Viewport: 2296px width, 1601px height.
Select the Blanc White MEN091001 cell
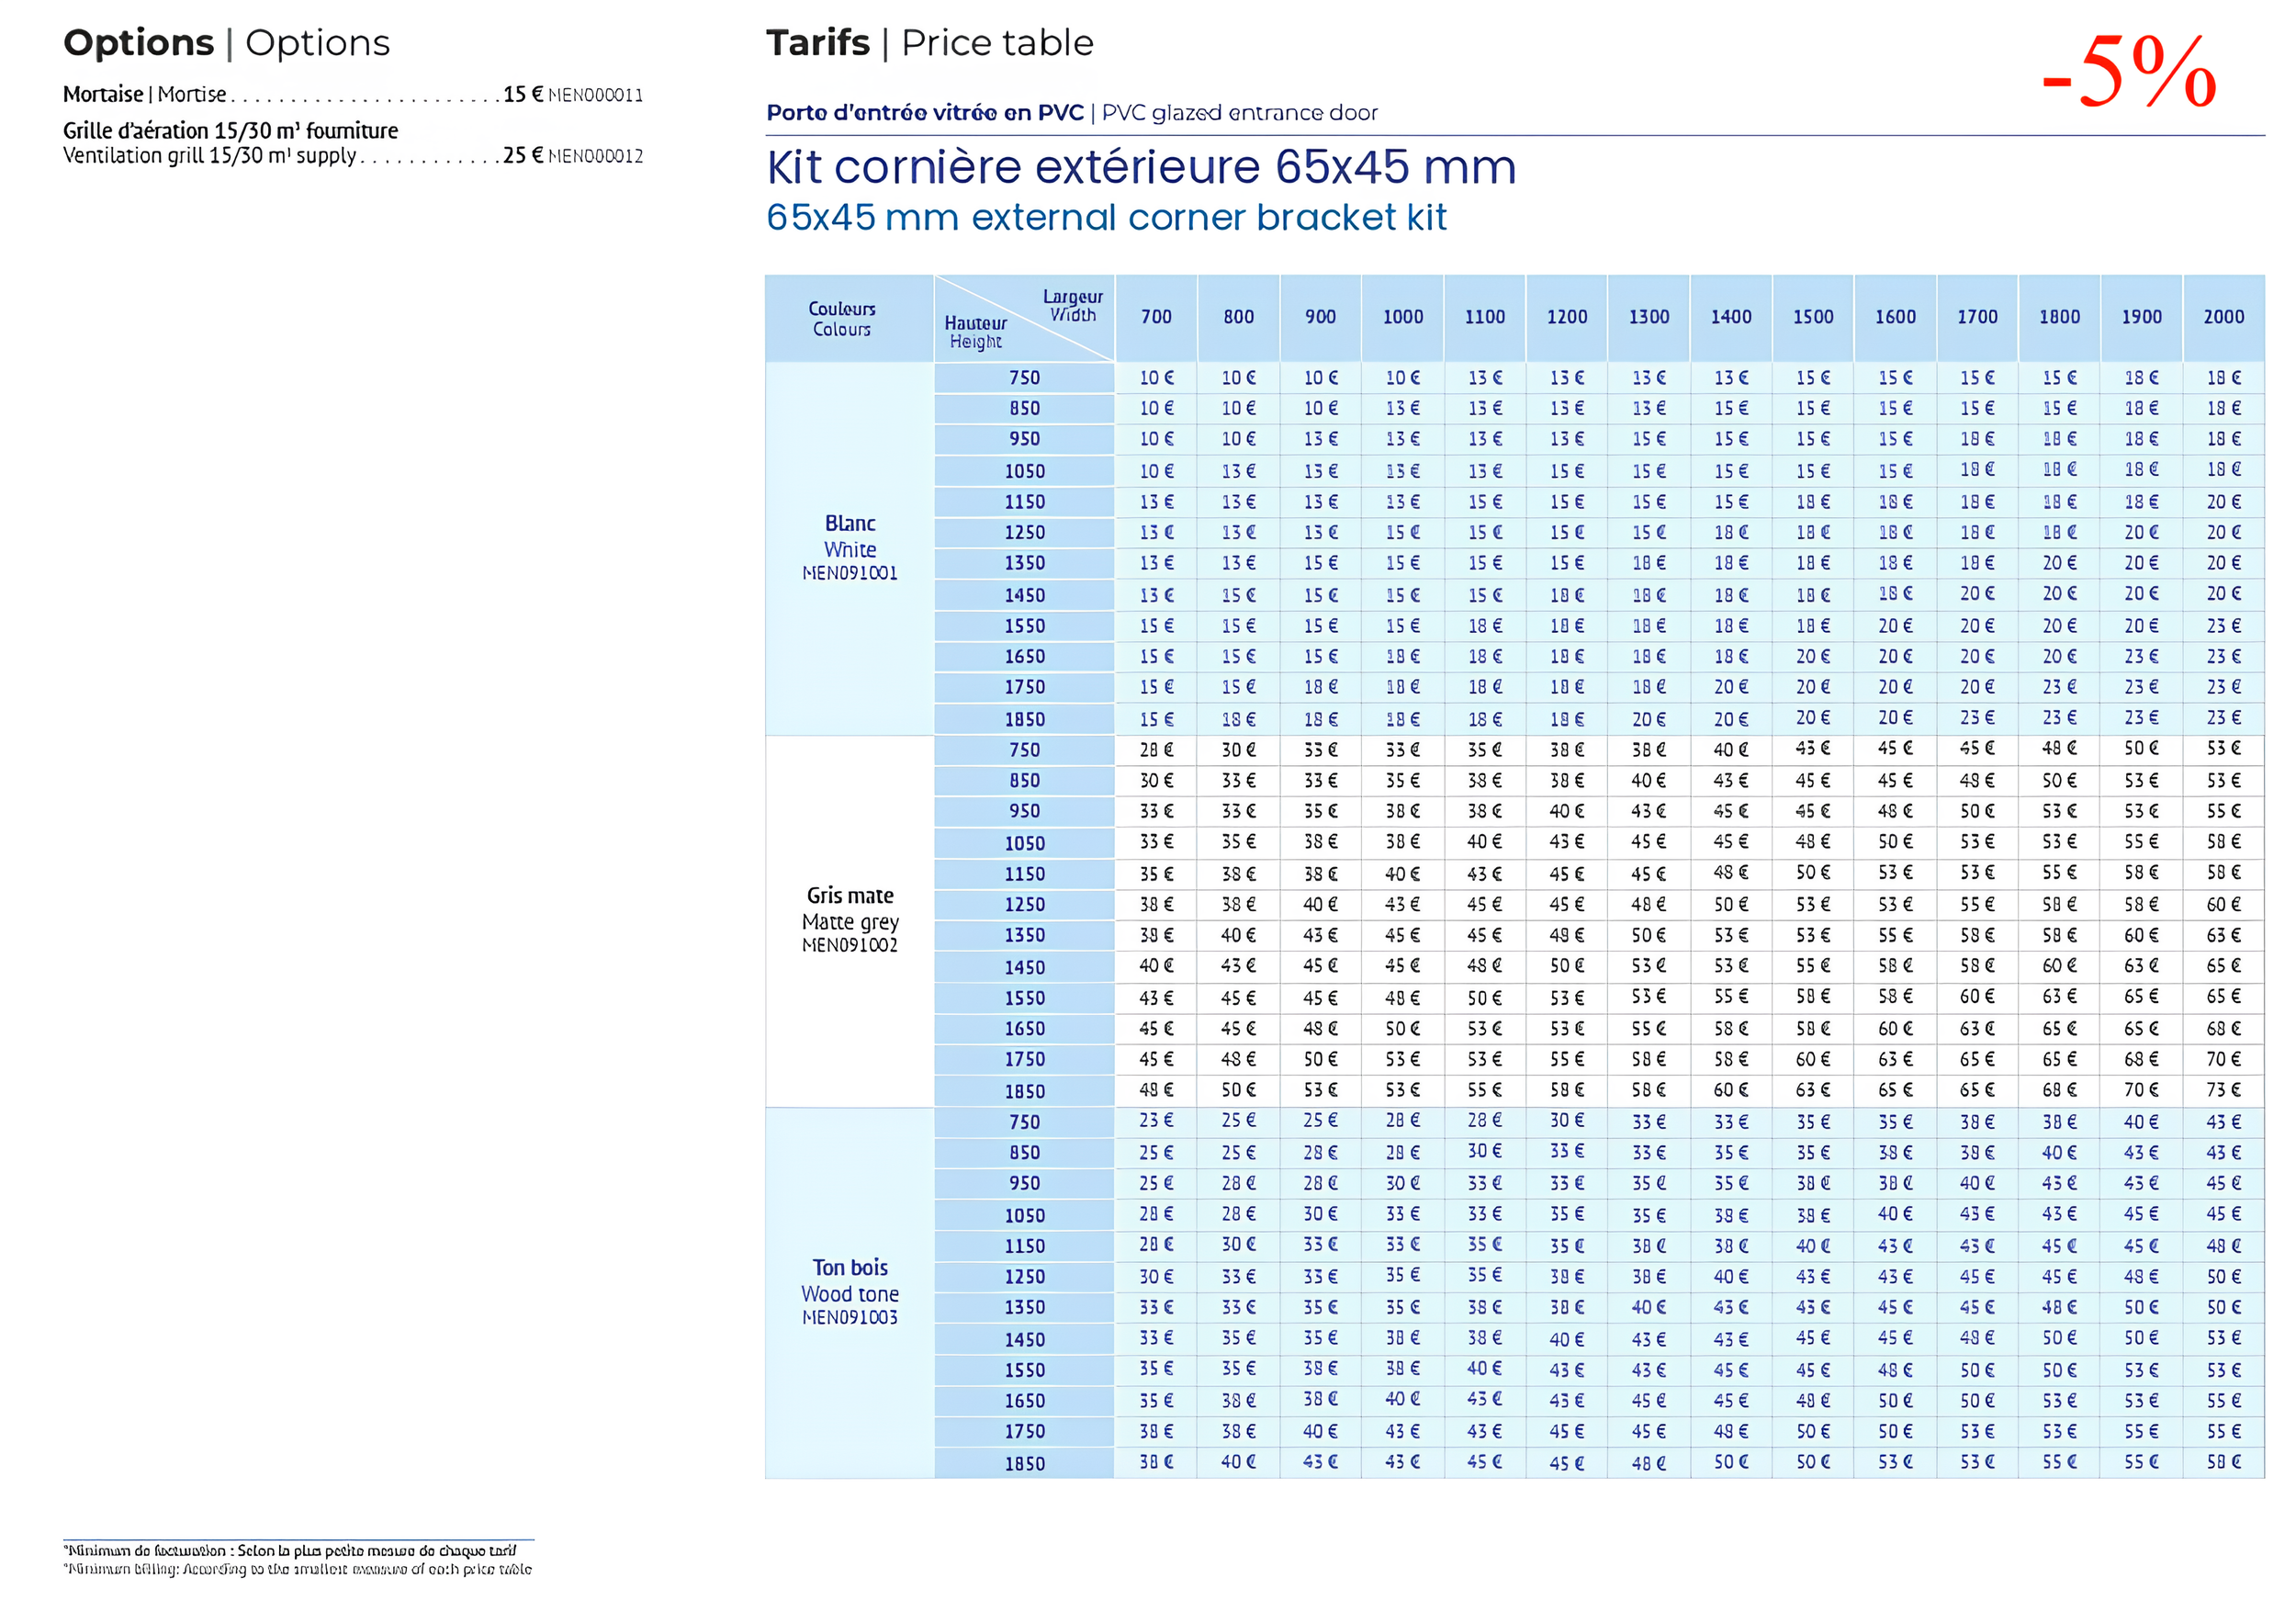pyautogui.click(x=850, y=547)
